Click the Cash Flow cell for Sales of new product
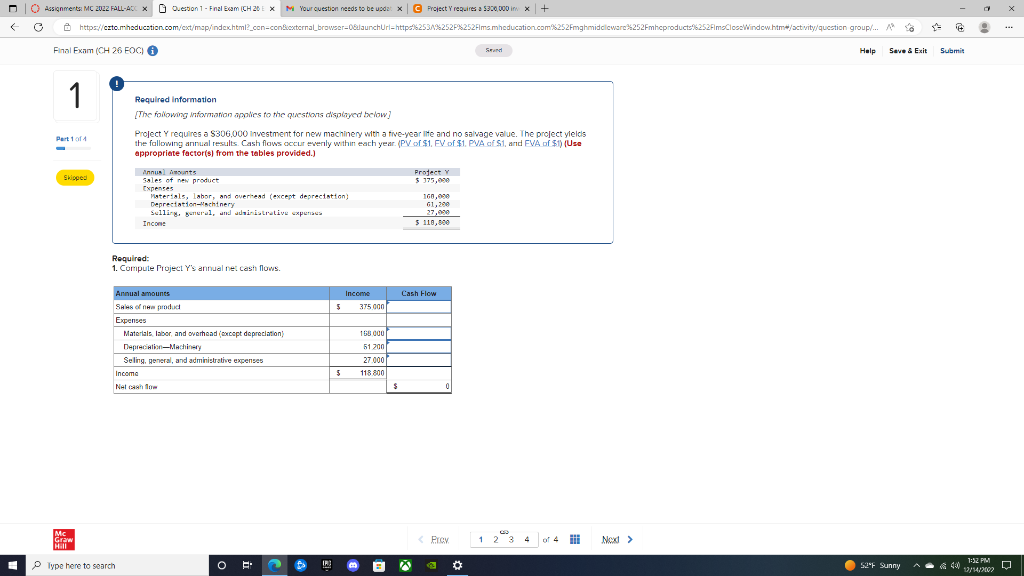This screenshot has height=576, width=1024. 417,305
